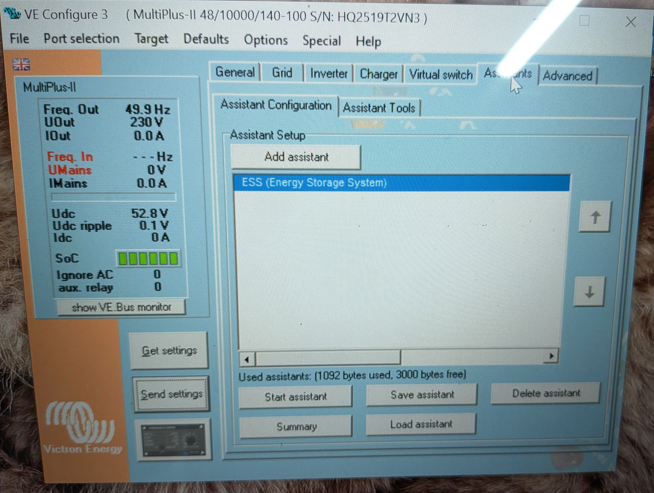Viewport: 654px width, 493px height.
Task: Select the Assistants tab
Action: (x=508, y=74)
